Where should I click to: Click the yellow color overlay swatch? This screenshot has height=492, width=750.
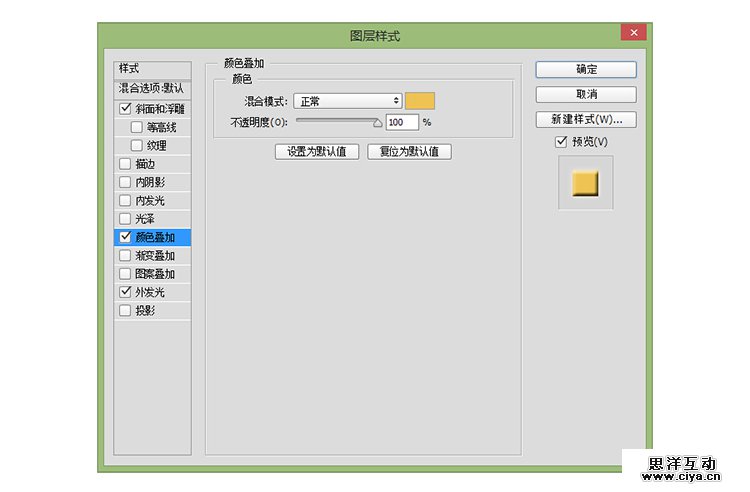point(420,101)
